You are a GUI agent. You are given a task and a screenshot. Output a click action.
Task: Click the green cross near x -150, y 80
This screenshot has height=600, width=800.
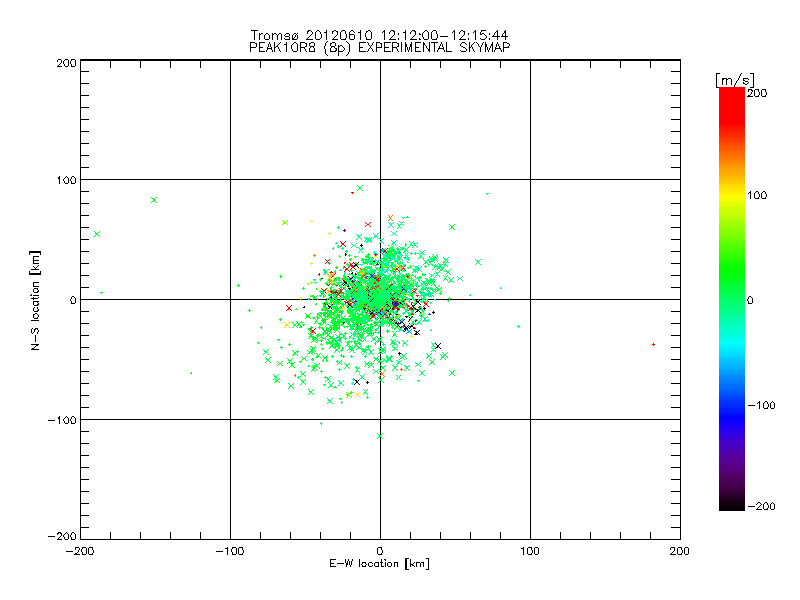(x=154, y=200)
